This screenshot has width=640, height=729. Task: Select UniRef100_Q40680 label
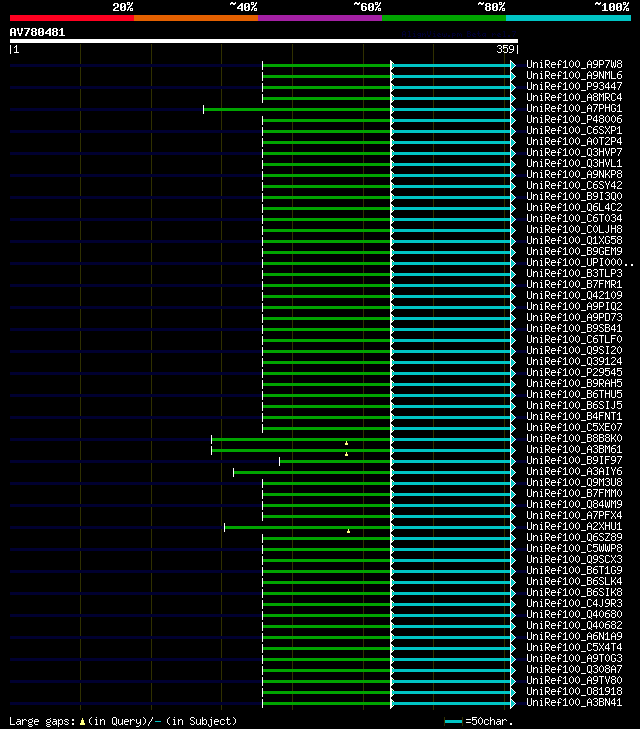[x=574, y=615]
